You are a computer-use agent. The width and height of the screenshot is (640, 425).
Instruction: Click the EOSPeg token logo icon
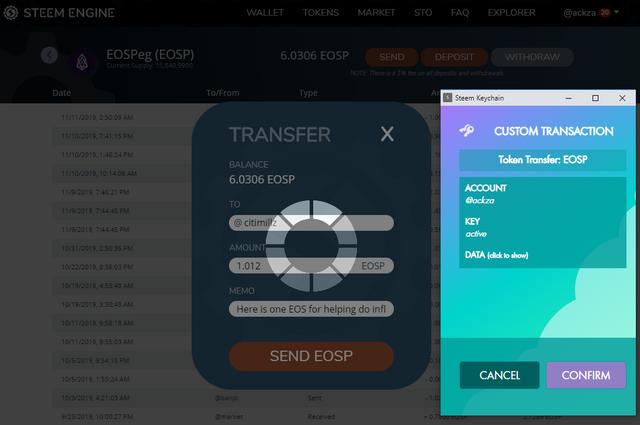pos(82,62)
